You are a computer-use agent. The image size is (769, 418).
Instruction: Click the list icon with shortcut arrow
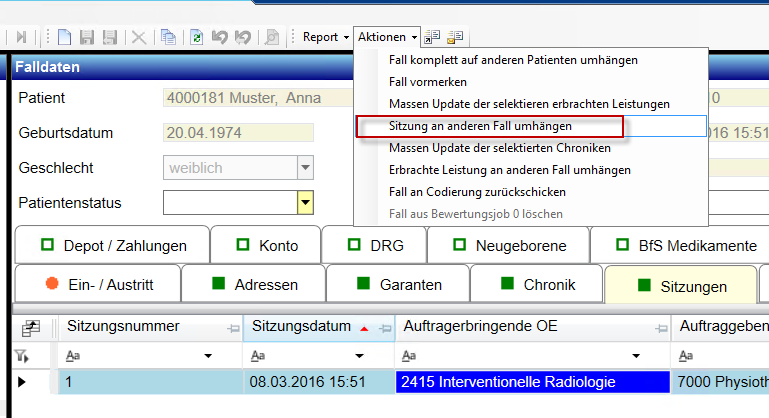(432, 37)
